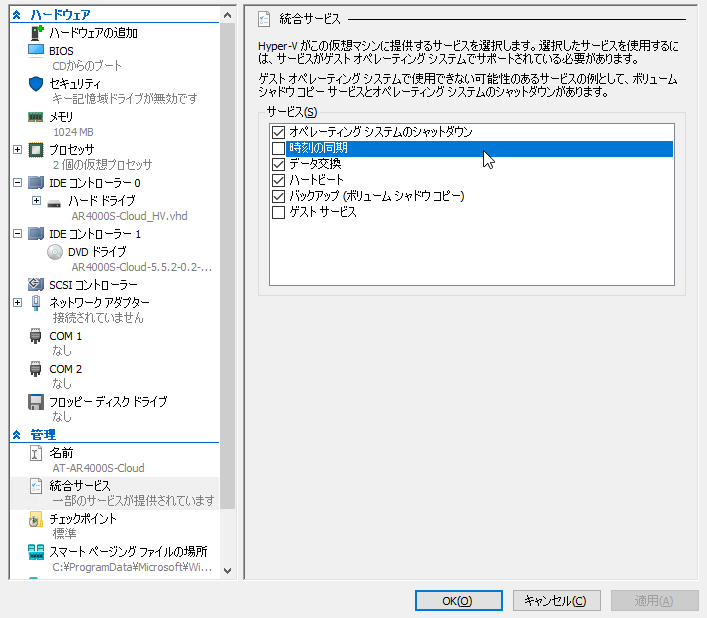Click the AR4000S-Cloud_HV.vhd file text
The width and height of the screenshot is (707, 618).
pos(129,216)
